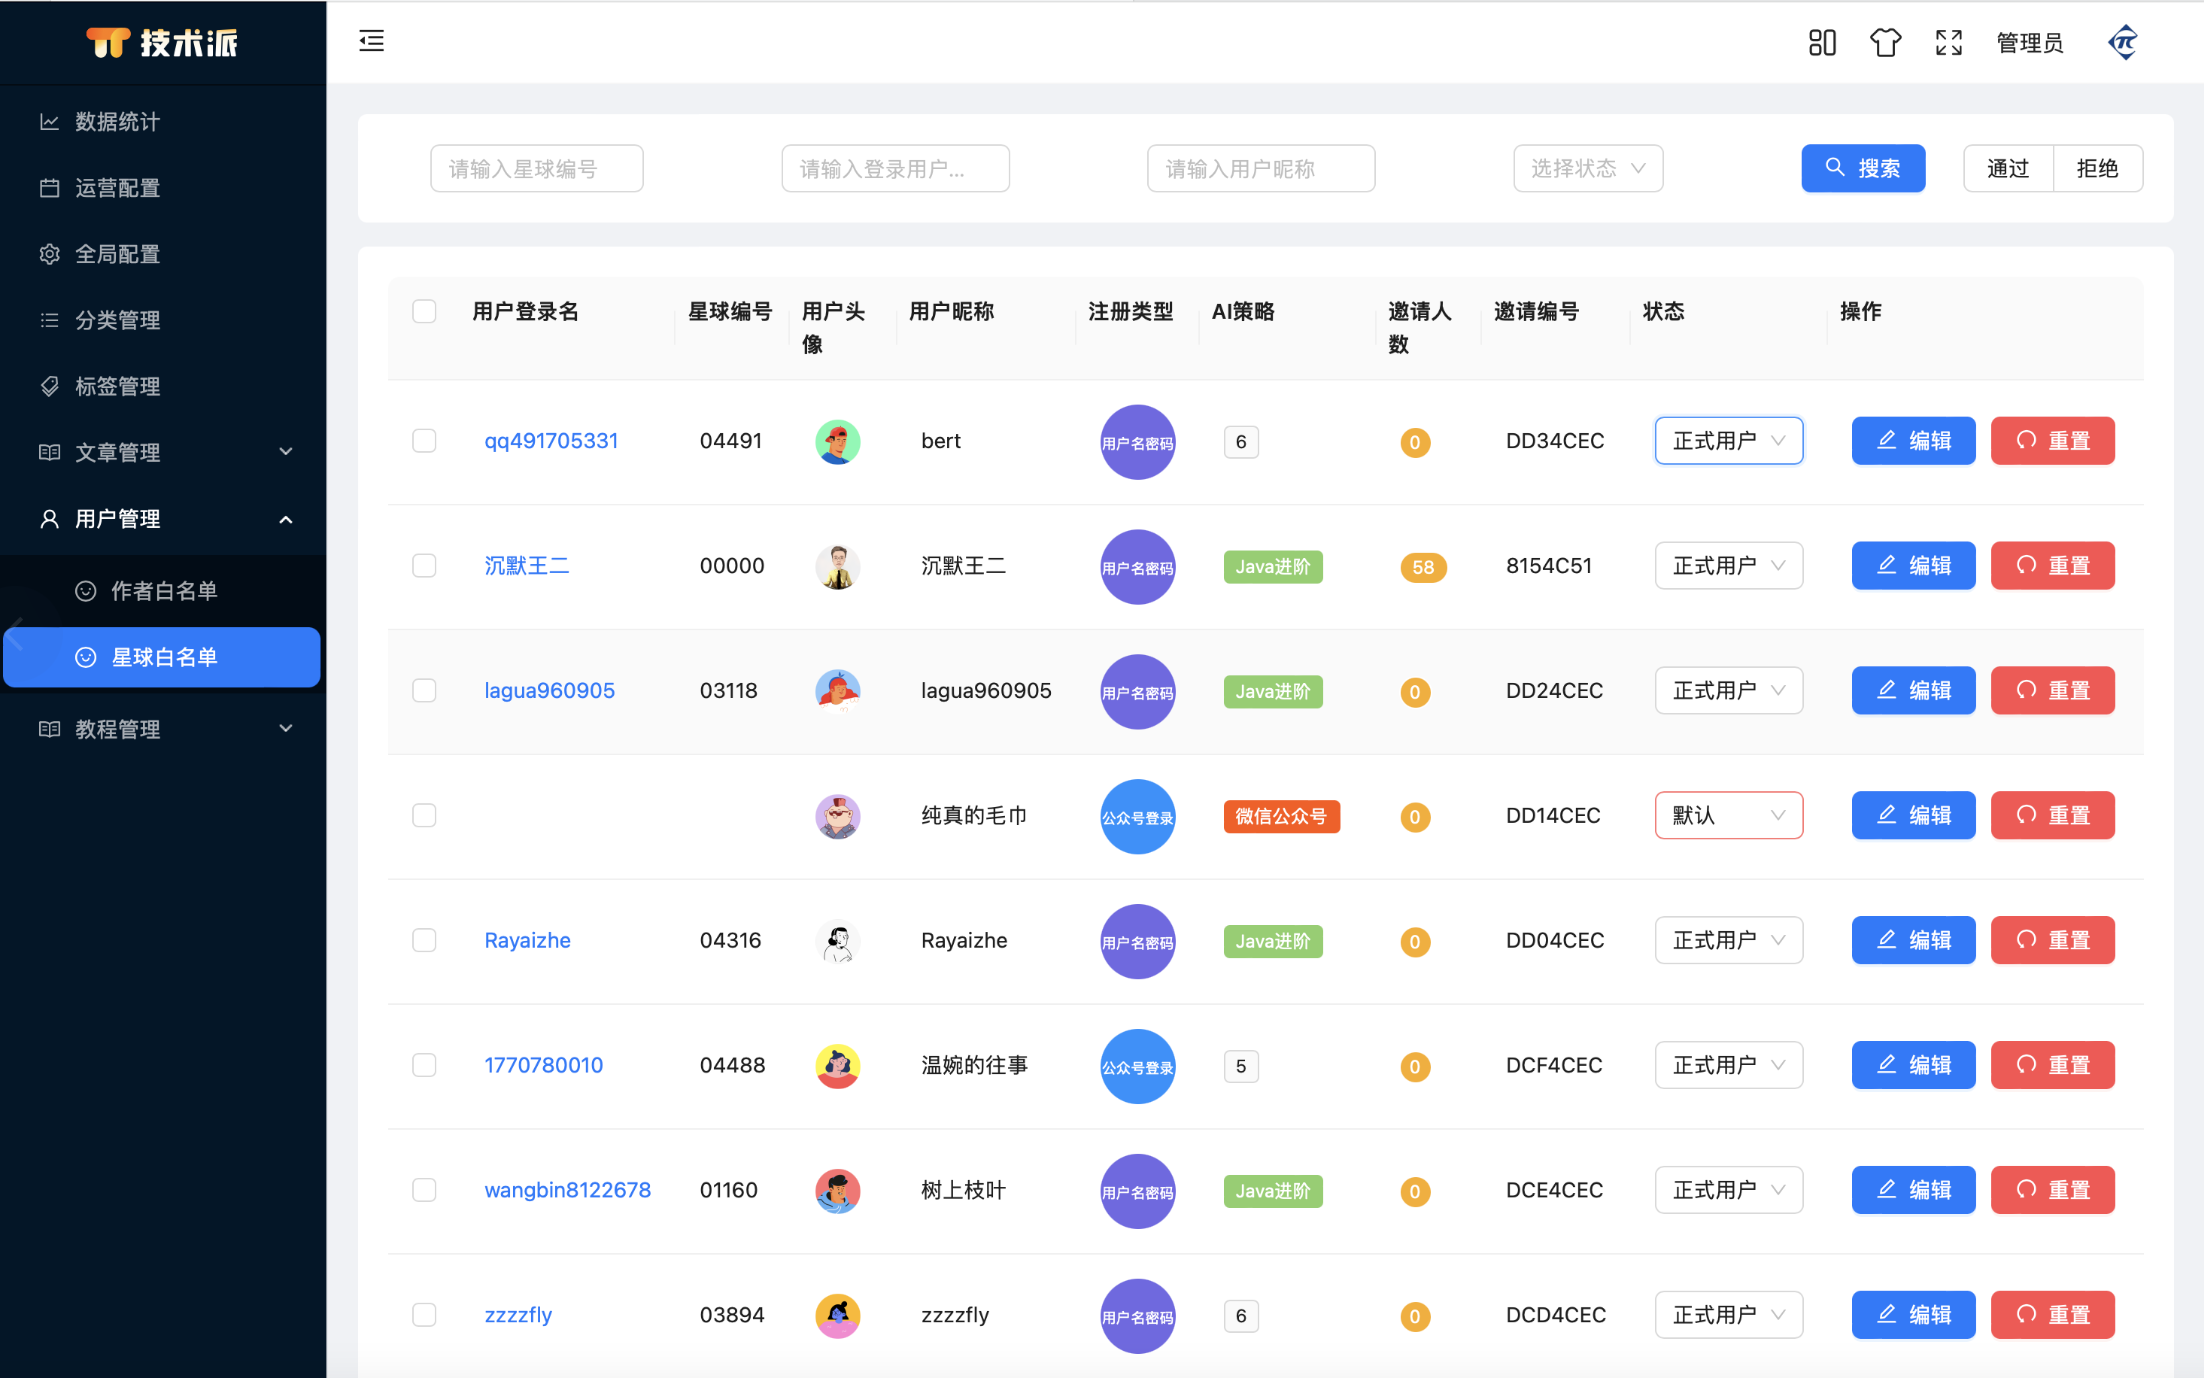
Task: Check the select-all checkbox in the table header
Action: pos(424,311)
